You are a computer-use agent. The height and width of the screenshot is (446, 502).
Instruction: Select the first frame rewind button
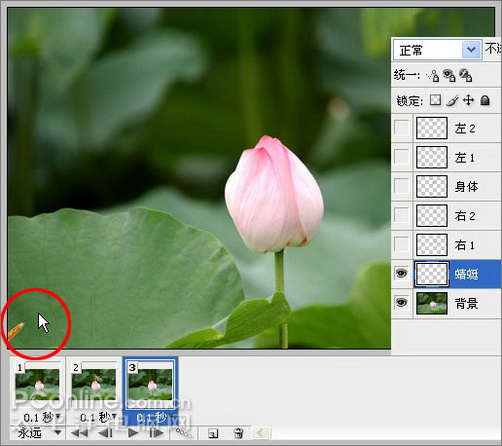coord(80,433)
